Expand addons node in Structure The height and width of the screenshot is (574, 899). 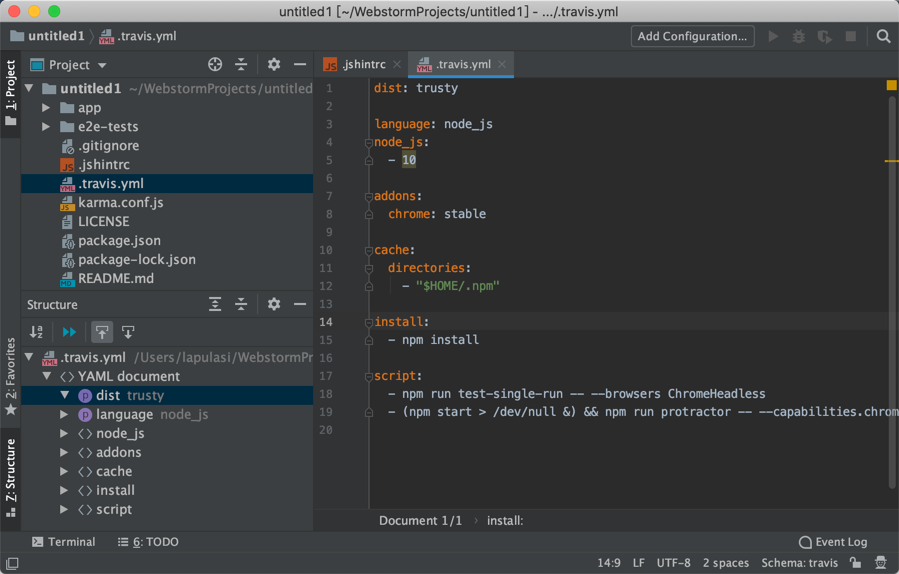point(64,452)
